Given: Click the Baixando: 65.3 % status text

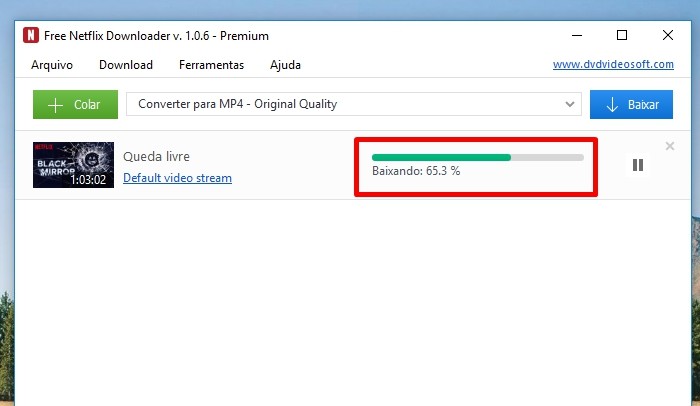Looking at the screenshot, I should coord(416,171).
